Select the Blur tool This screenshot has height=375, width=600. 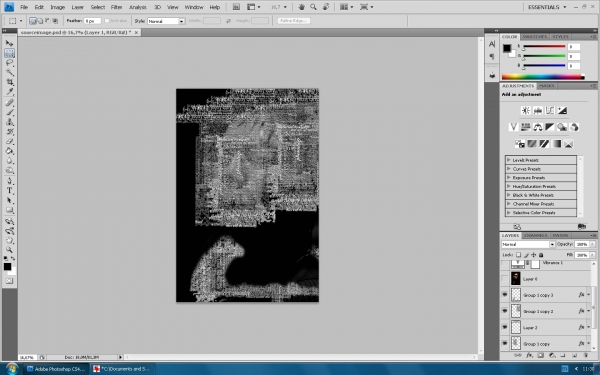pyautogui.click(x=10, y=161)
